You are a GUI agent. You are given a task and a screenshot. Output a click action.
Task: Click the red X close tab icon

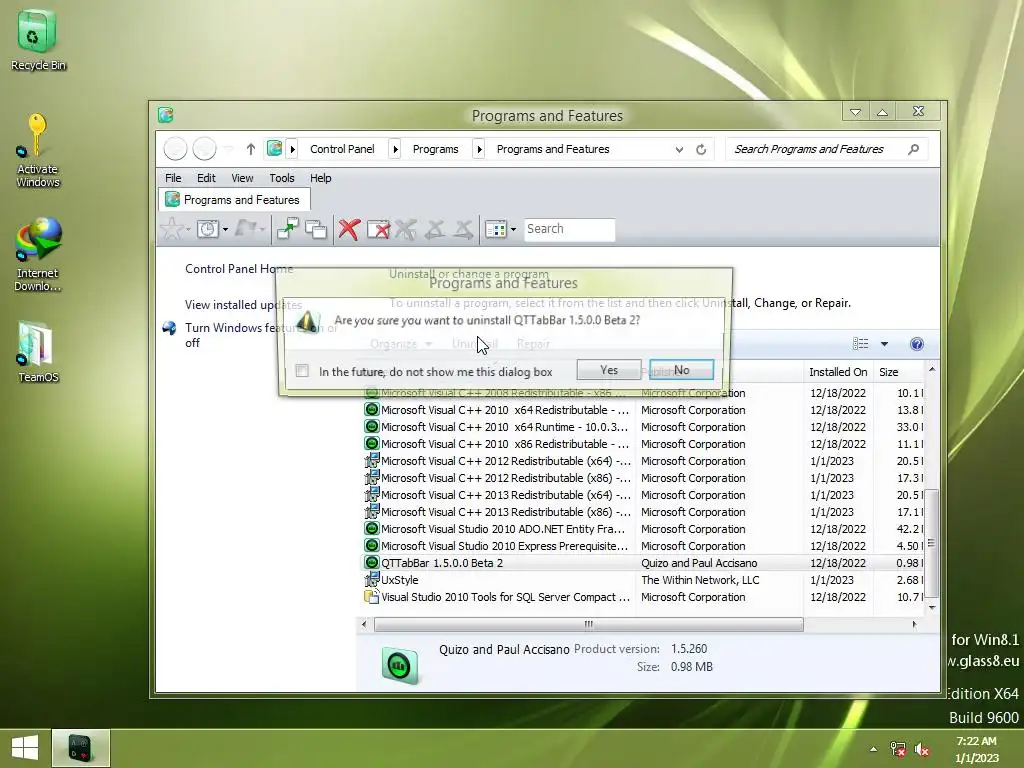pyautogui.click(x=349, y=229)
